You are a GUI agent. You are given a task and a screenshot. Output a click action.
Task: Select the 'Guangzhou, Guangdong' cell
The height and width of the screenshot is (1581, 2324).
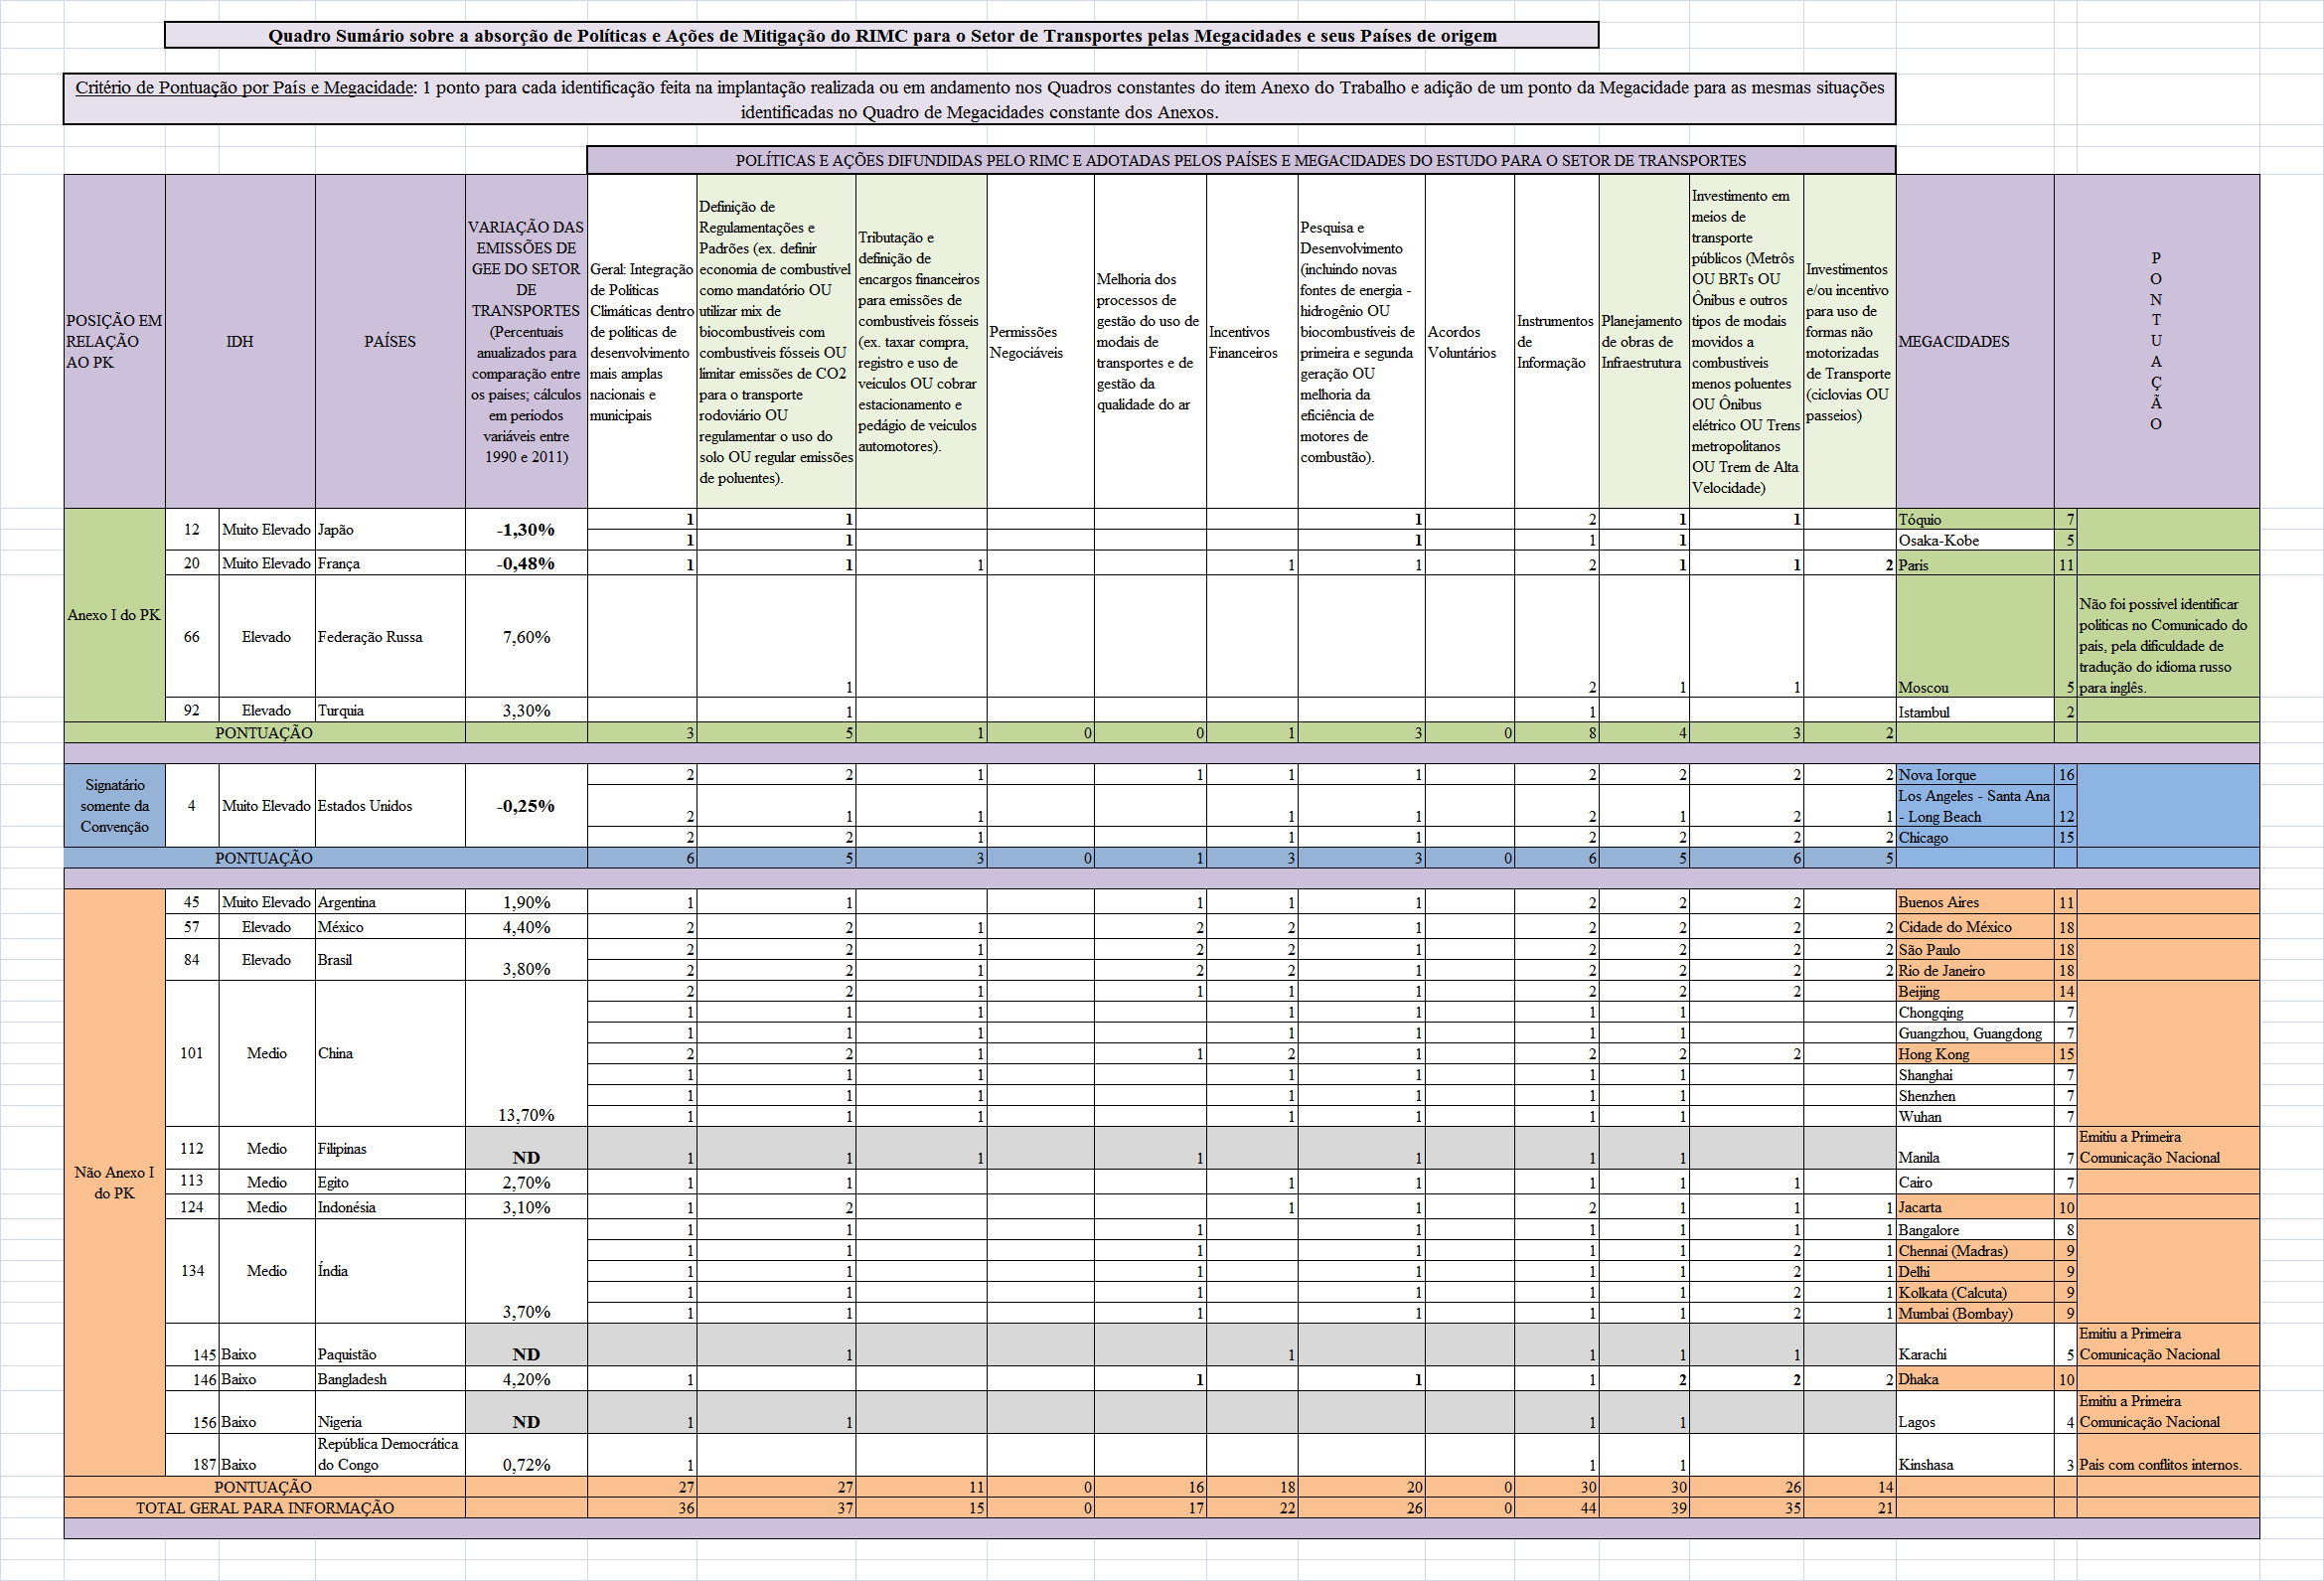pos(1975,1033)
